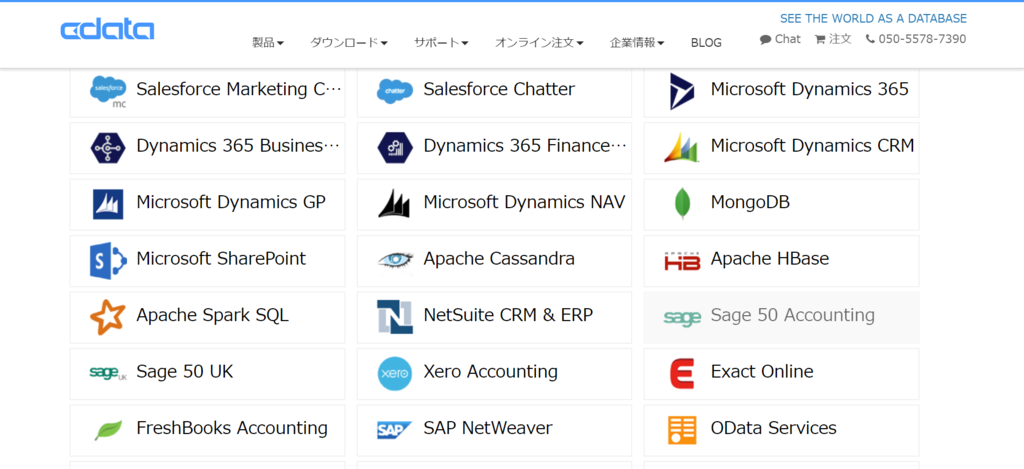This screenshot has width=1024, height=469.
Task: Click the Microsoft SharePoint icon
Action: tap(107, 260)
